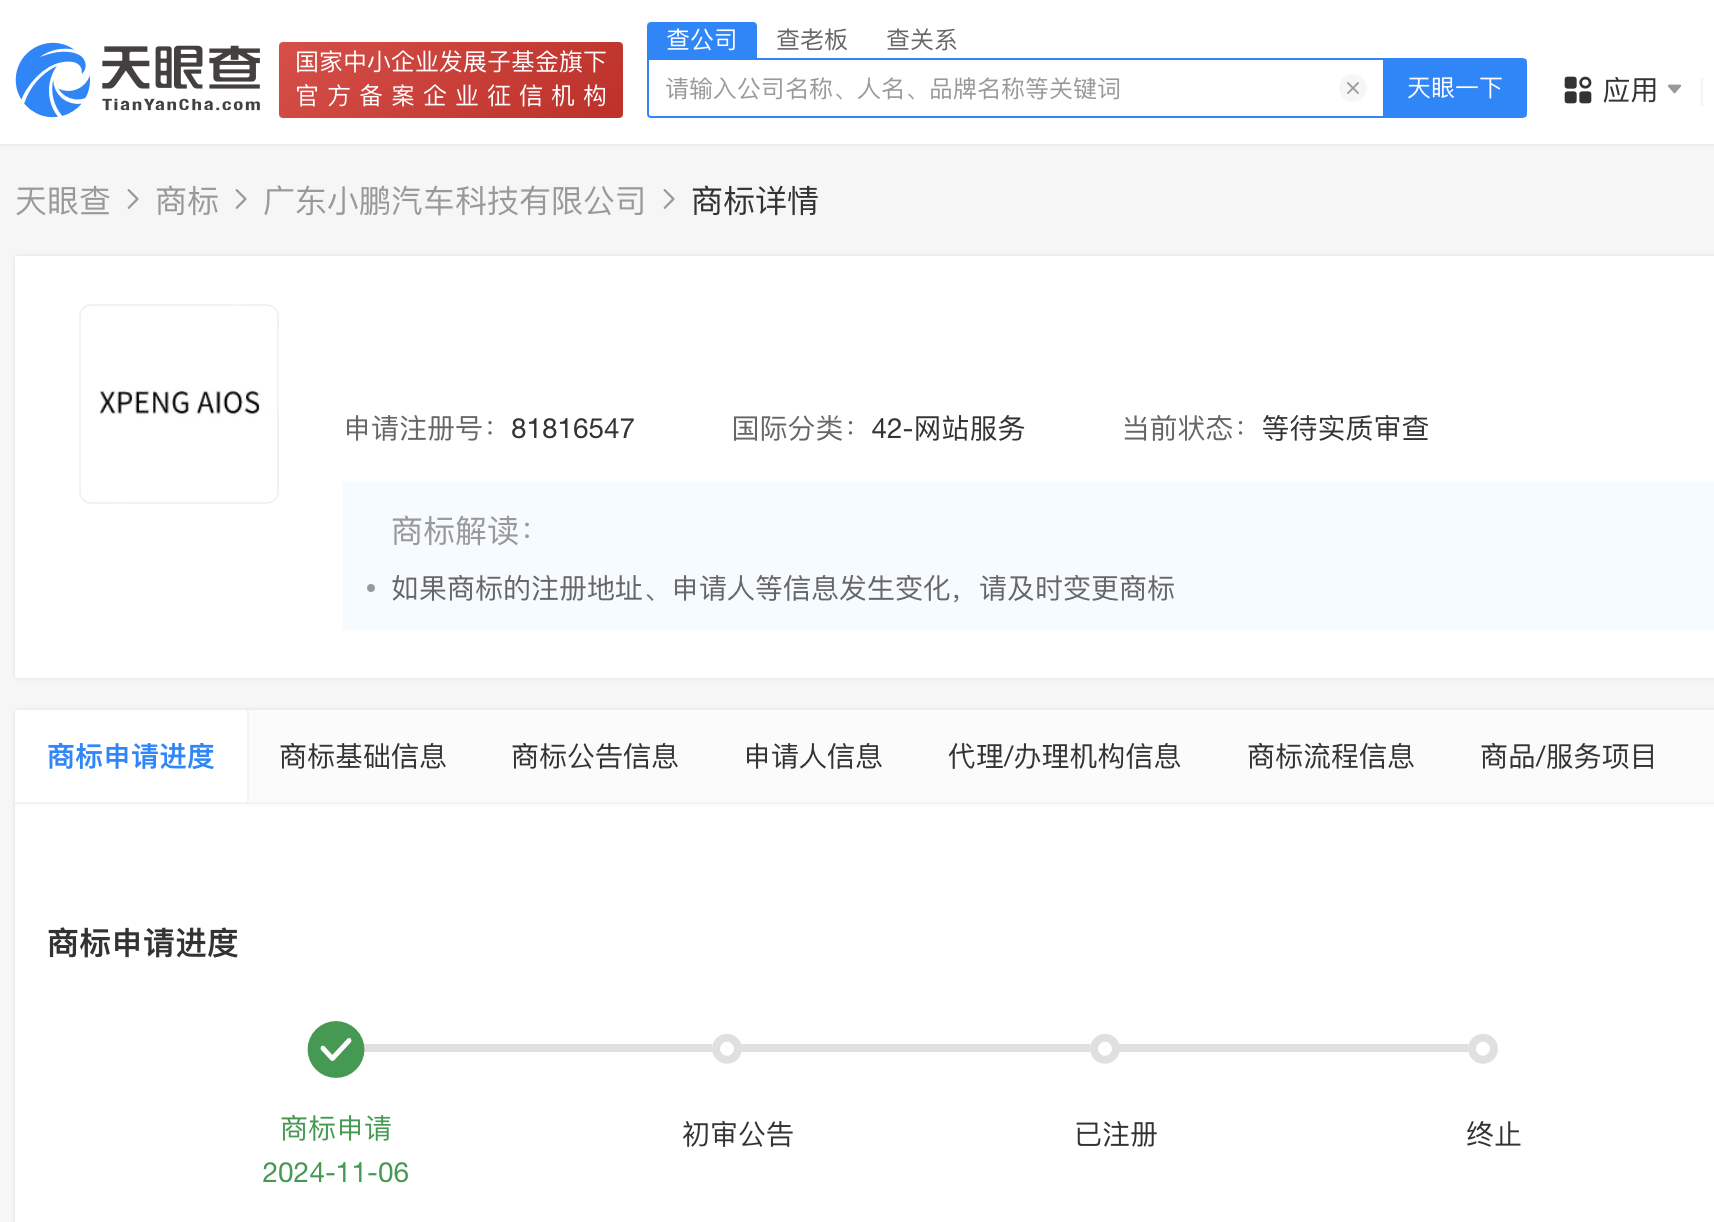Open the 商标公告信息 tab
Image resolution: width=1714 pixels, height=1222 pixels.
595,756
